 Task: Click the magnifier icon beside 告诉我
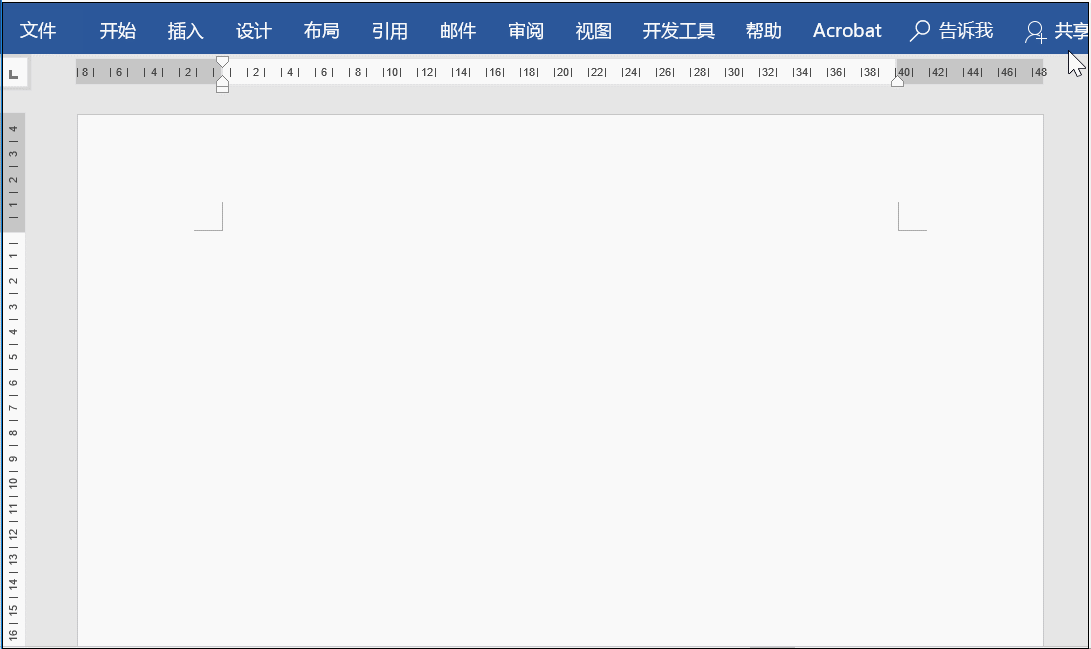click(920, 31)
